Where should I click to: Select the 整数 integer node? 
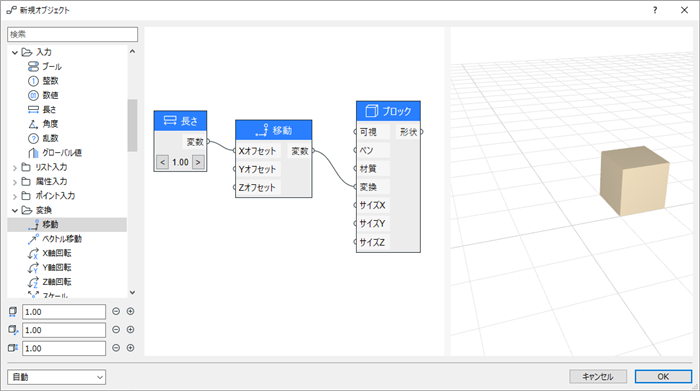(x=44, y=81)
